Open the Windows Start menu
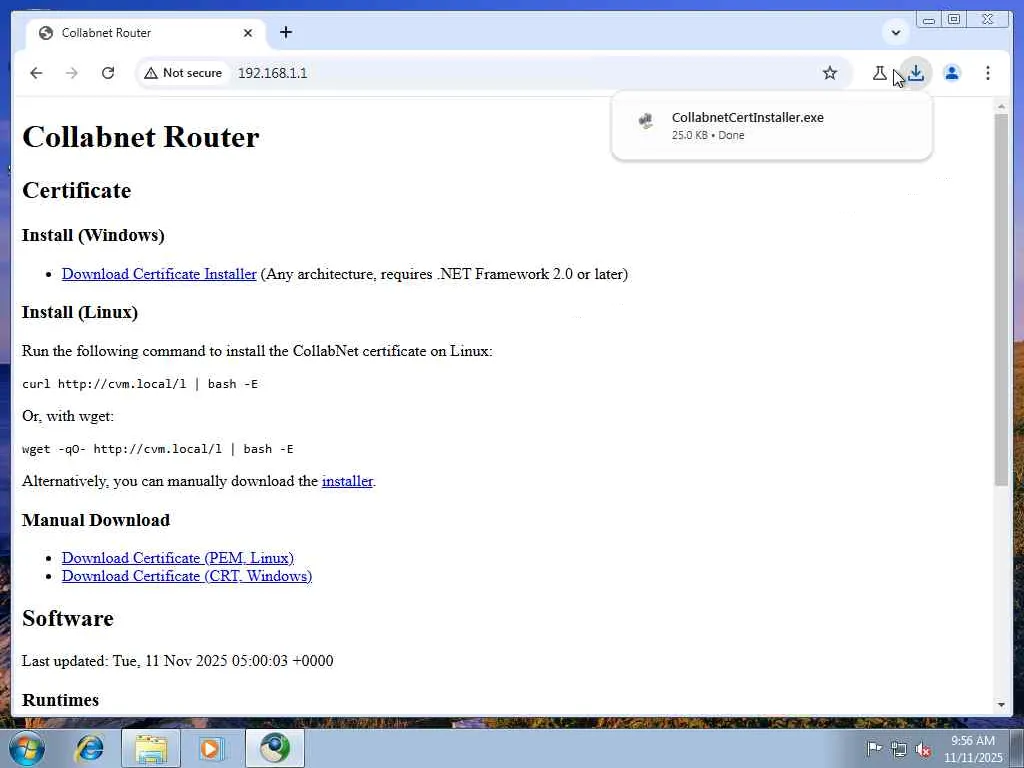This screenshot has width=1024, height=768. pyautogui.click(x=27, y=748)
